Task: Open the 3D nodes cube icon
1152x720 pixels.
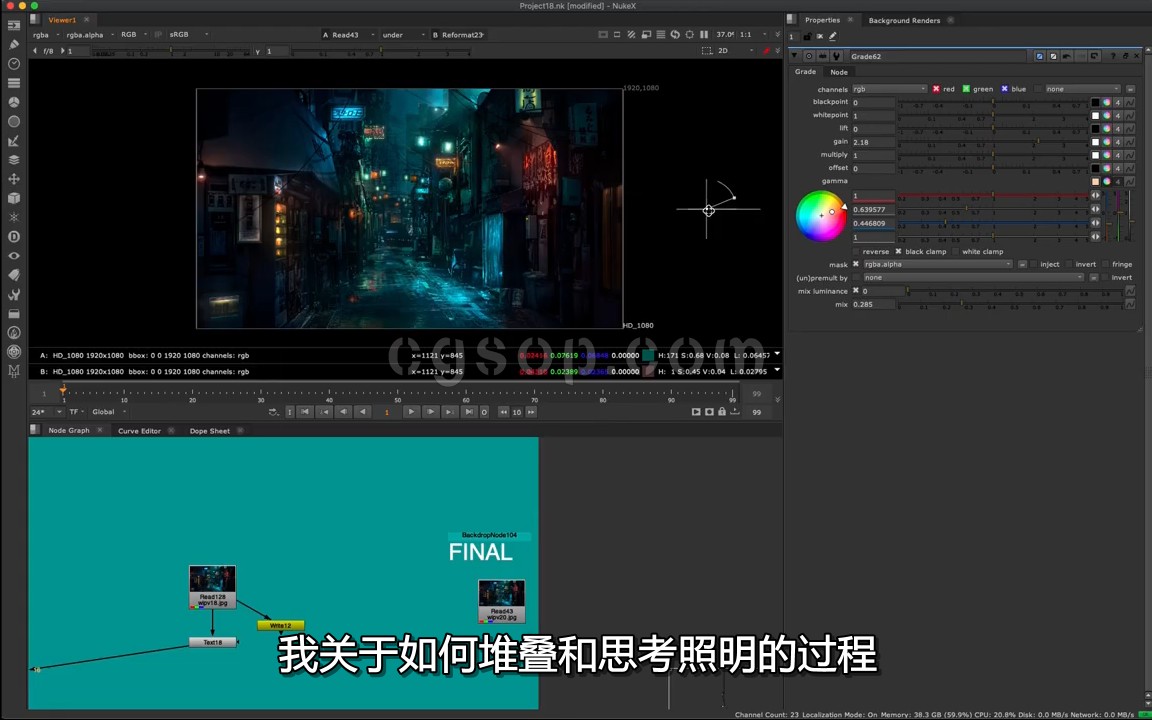Action: click(x=13, y=198)
